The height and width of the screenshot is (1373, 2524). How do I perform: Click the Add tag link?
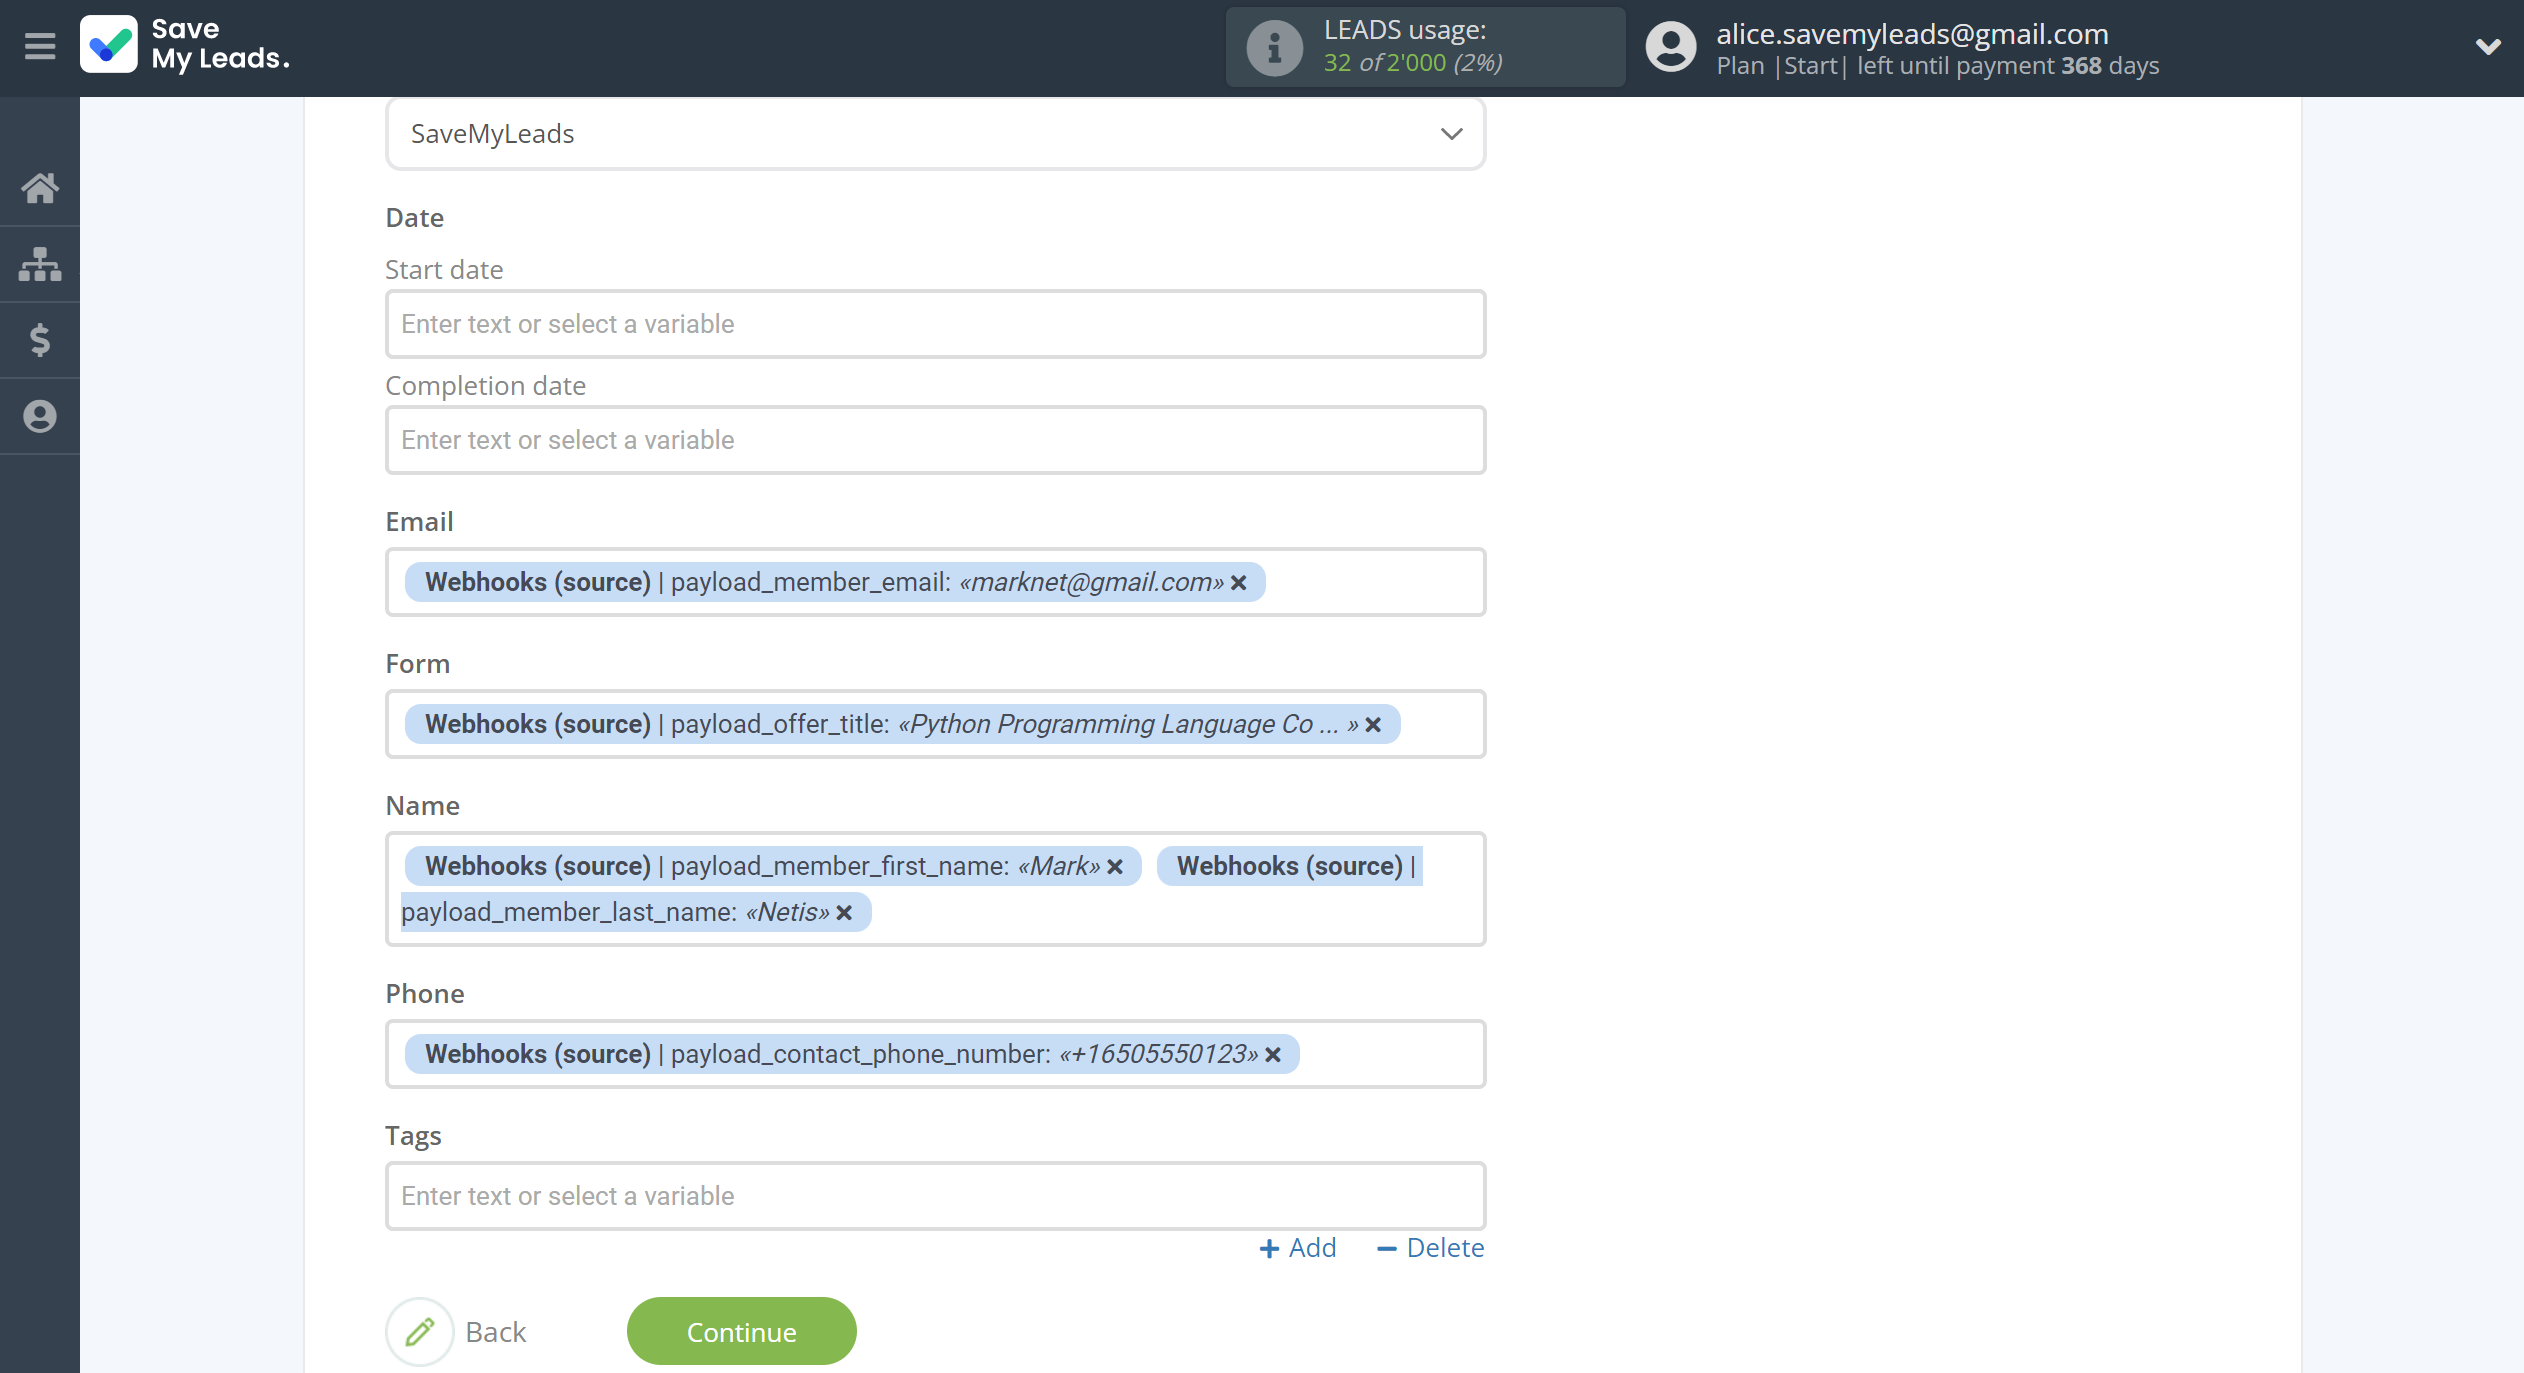point(1298,1248)
